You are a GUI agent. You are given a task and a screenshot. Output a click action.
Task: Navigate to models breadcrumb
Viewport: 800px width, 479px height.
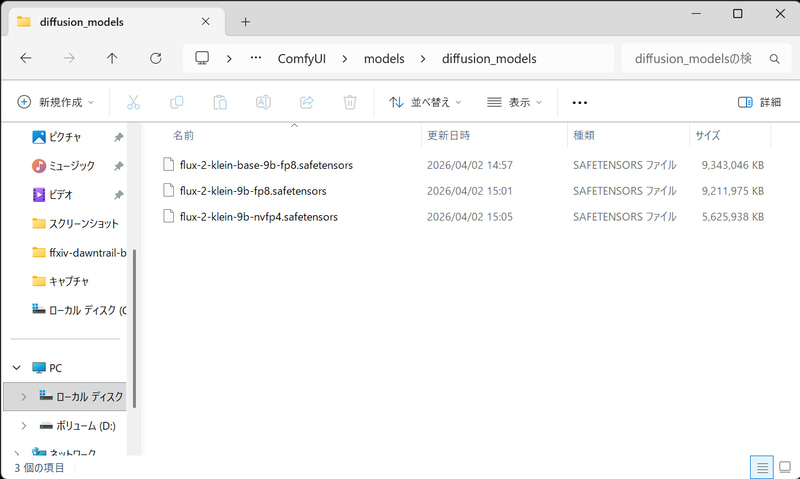384,59
